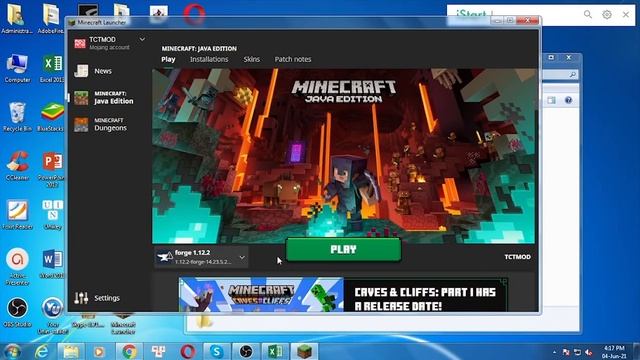
Task: Open media player from taskbar
Action: tap(99, 351)
